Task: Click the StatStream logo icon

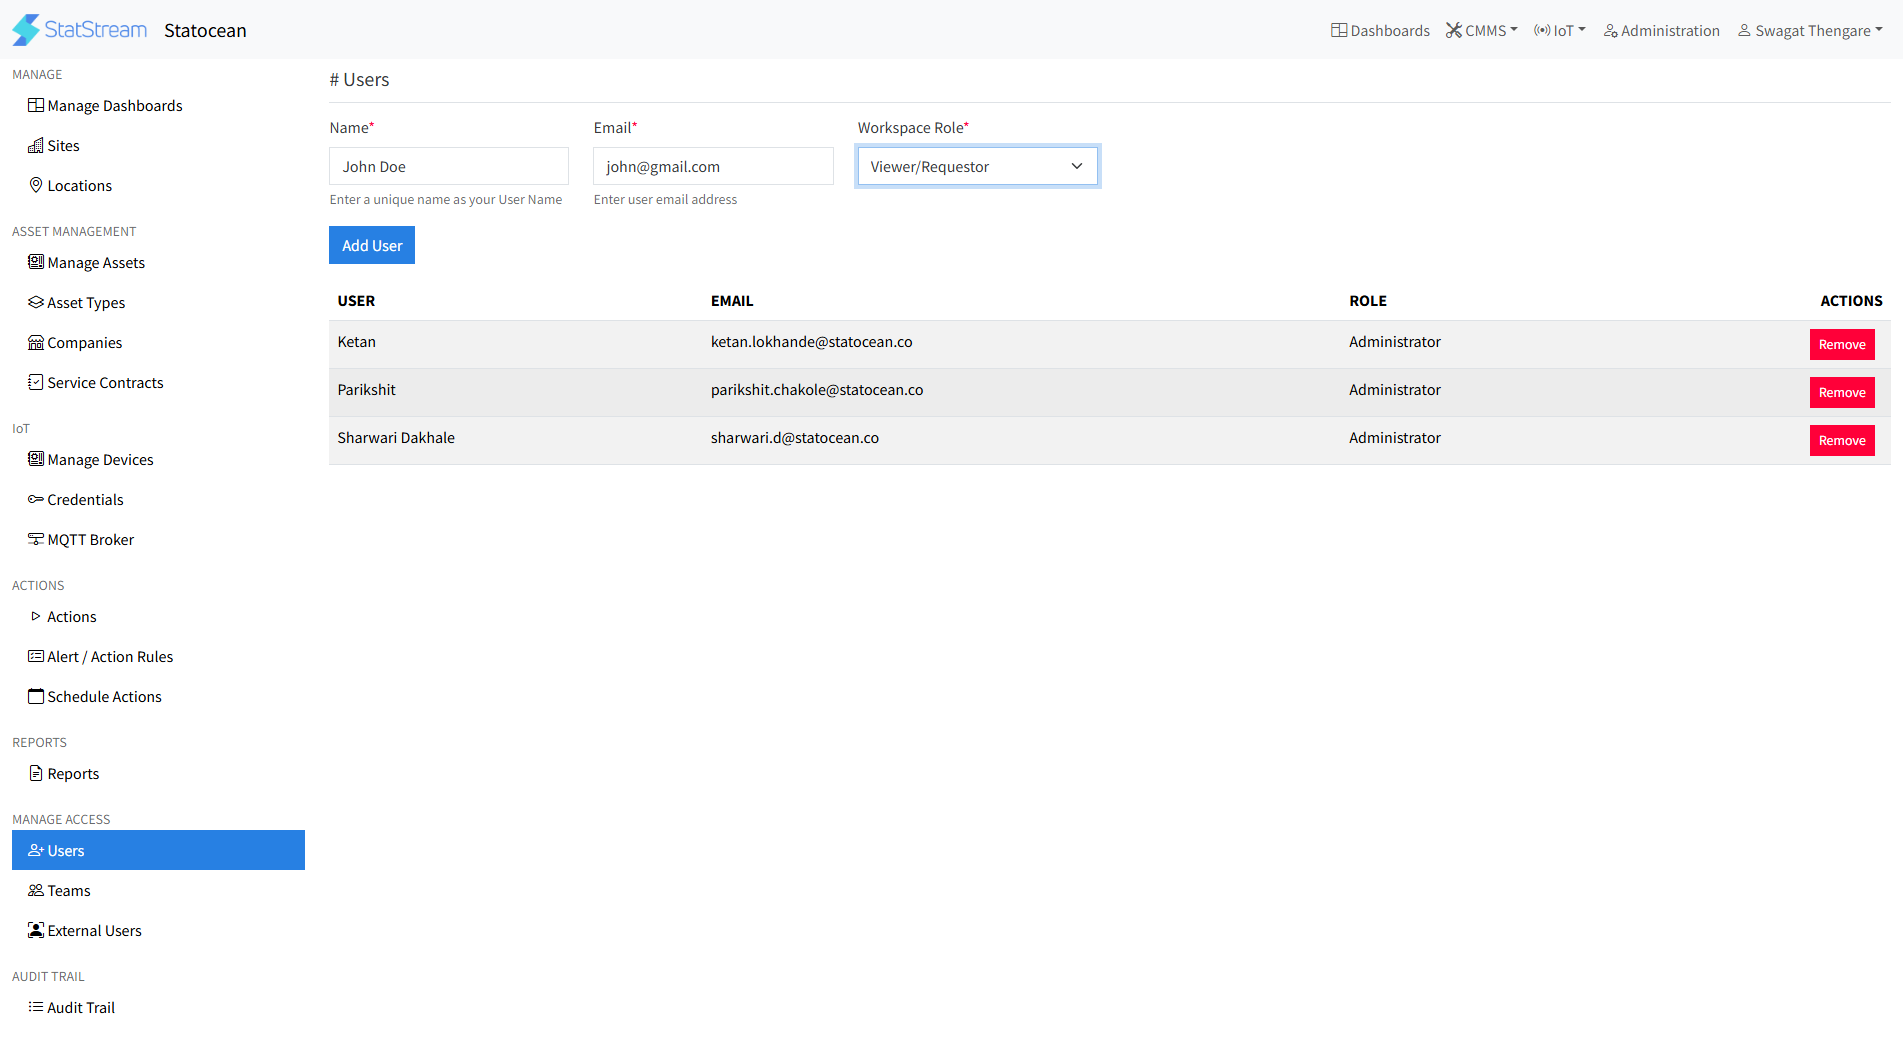Action: [26, 30]
